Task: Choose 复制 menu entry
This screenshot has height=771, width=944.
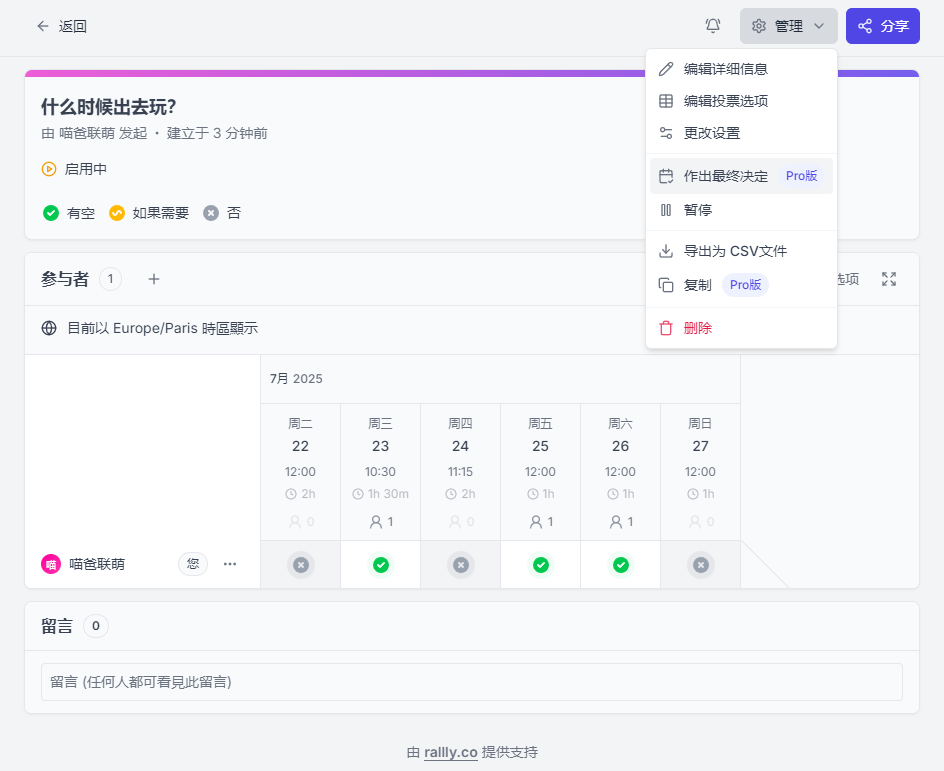Action: (x=741, y=285)
